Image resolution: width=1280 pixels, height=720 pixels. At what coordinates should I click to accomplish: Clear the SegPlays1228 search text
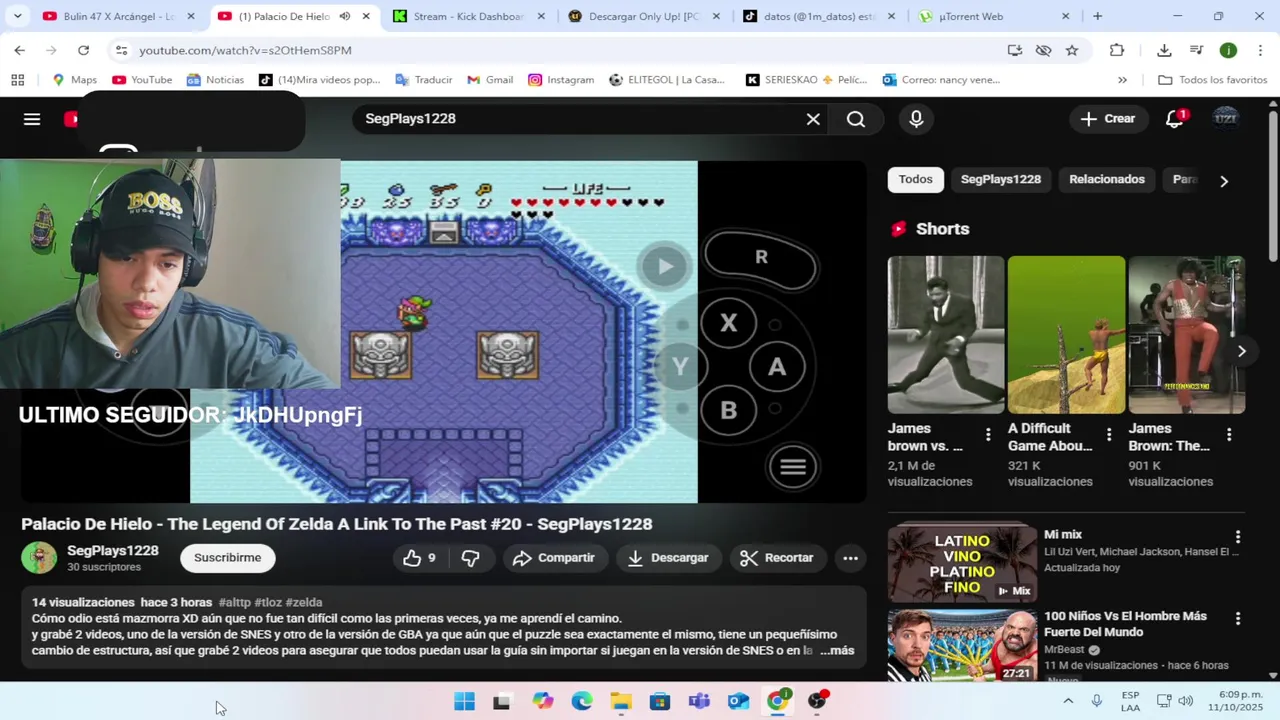click(x=813, y=119)
